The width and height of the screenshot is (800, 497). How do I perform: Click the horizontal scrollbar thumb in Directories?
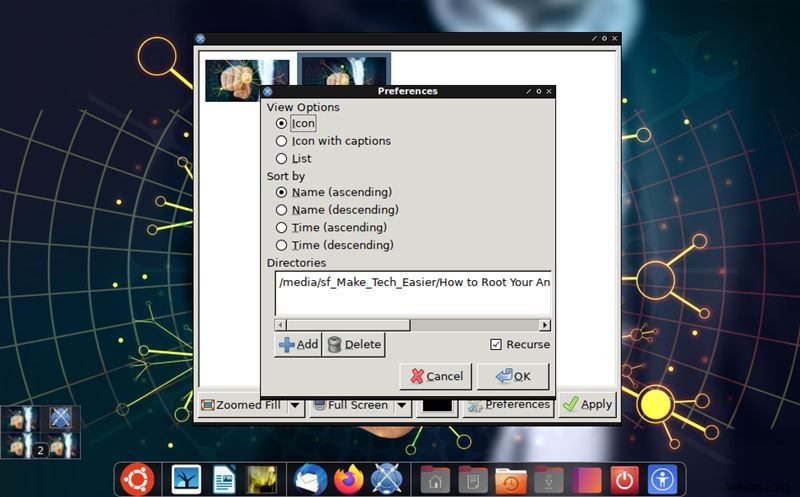coord(348,325)
